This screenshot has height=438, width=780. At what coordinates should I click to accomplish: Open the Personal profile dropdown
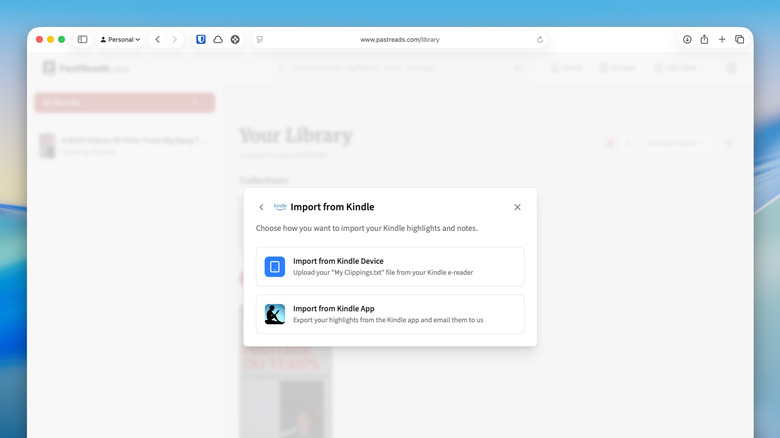[x=120, y=39]
